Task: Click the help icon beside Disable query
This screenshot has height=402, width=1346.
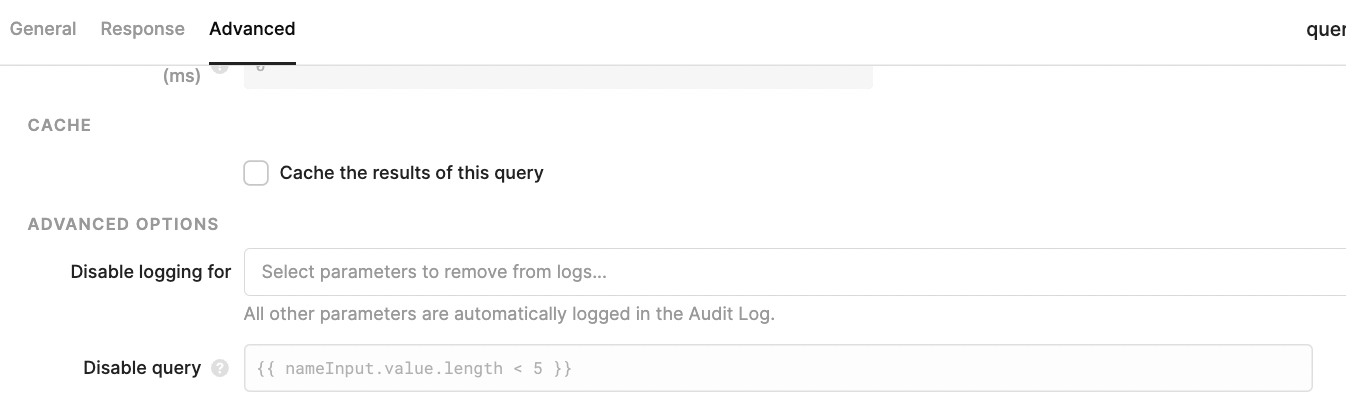Action: (220, 368)
